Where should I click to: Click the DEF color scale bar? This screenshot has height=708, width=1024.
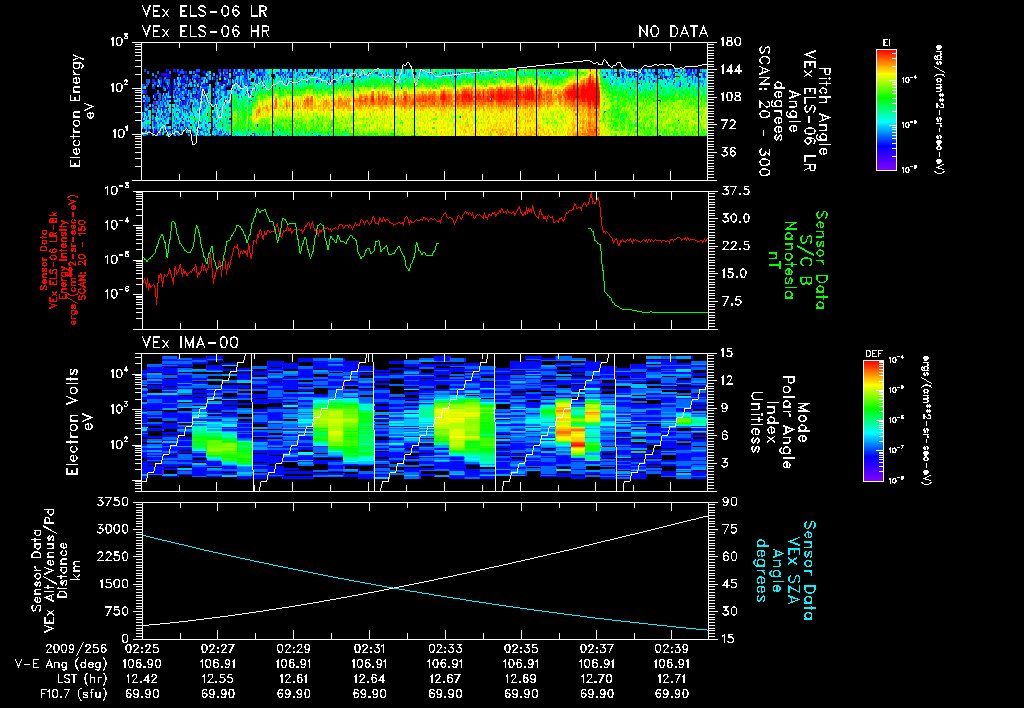pos(874,421)
